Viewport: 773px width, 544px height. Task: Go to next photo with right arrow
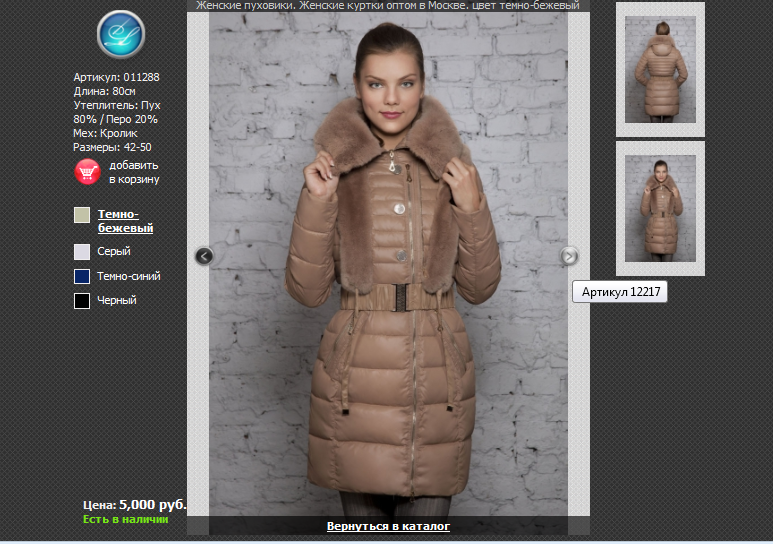point(569,256)
